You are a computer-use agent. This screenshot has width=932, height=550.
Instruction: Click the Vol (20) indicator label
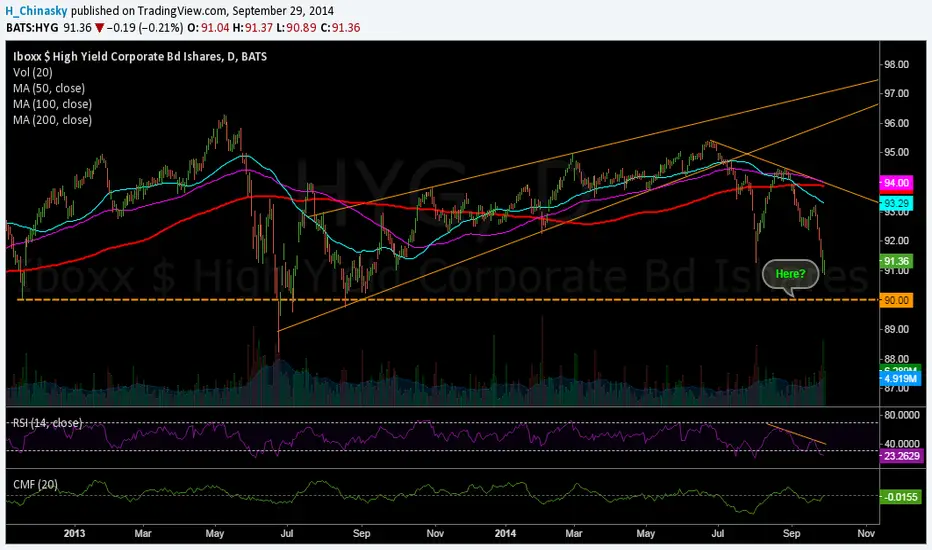click(x=33, y=72)
